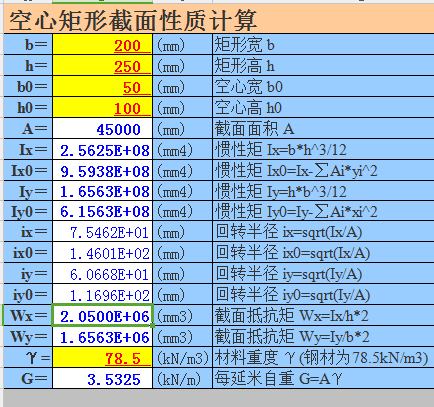Select the label cell G=
The height and width of the screenshot is (407, 434).
coord(28,378)
